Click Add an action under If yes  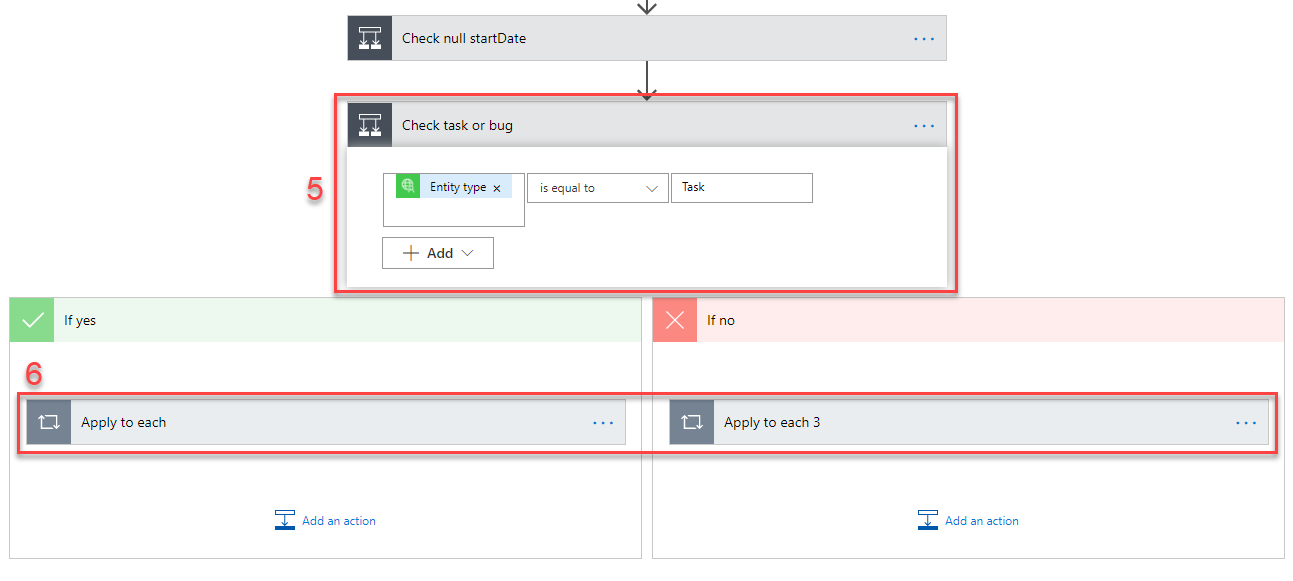(x=326, y=520)
